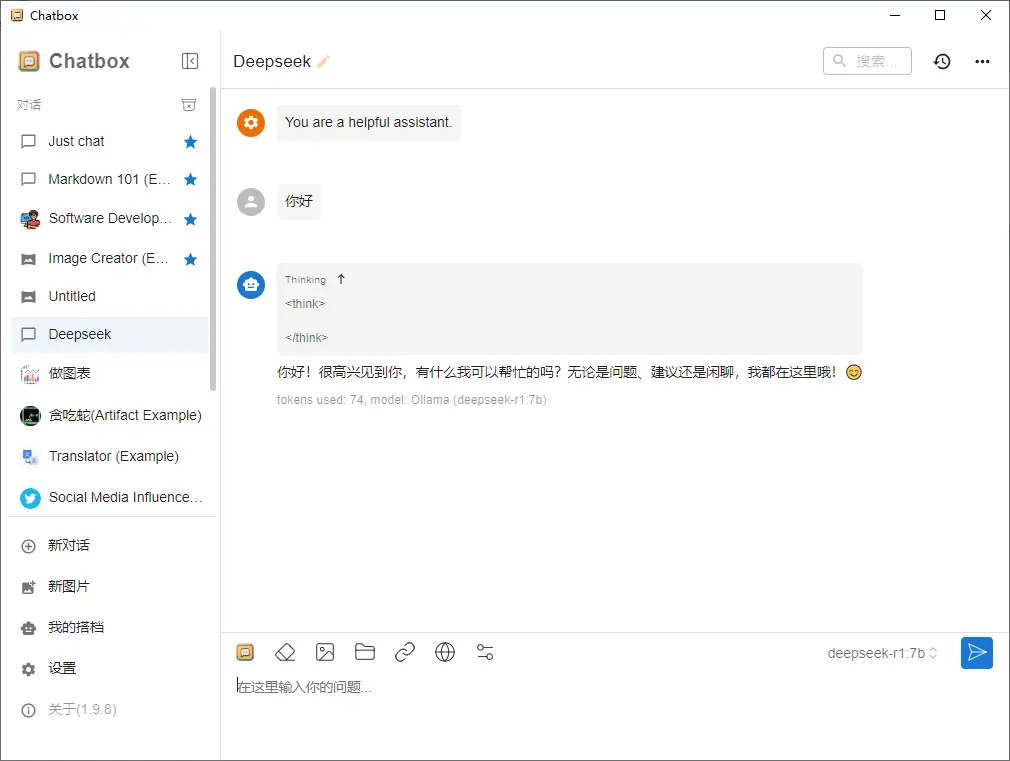Click the Image Creator picture icon
This screenshot has height=761, width=1010.
pos(28,260)
